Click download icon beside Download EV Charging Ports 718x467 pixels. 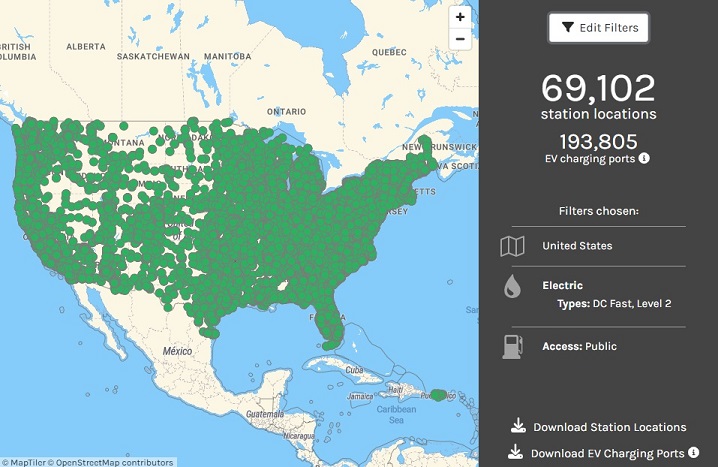coord(516,452)
